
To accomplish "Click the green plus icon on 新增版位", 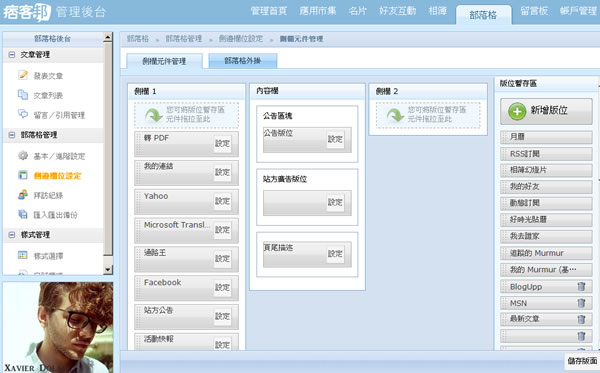I will coord(517,111).
